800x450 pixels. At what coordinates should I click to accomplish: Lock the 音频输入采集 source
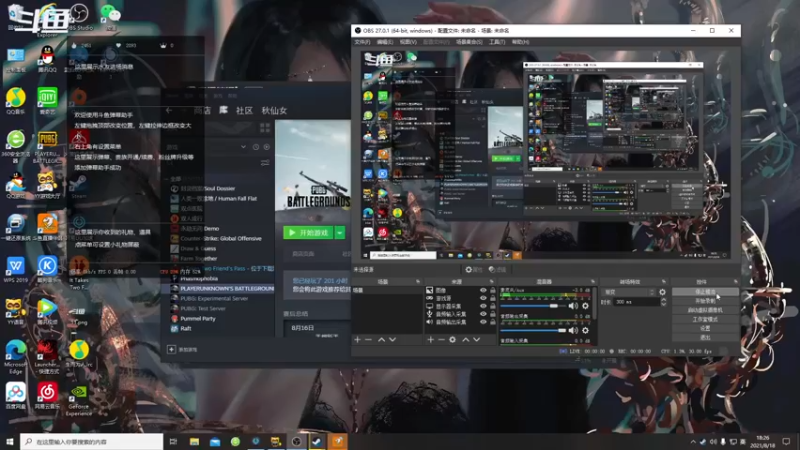coord(492,314)
